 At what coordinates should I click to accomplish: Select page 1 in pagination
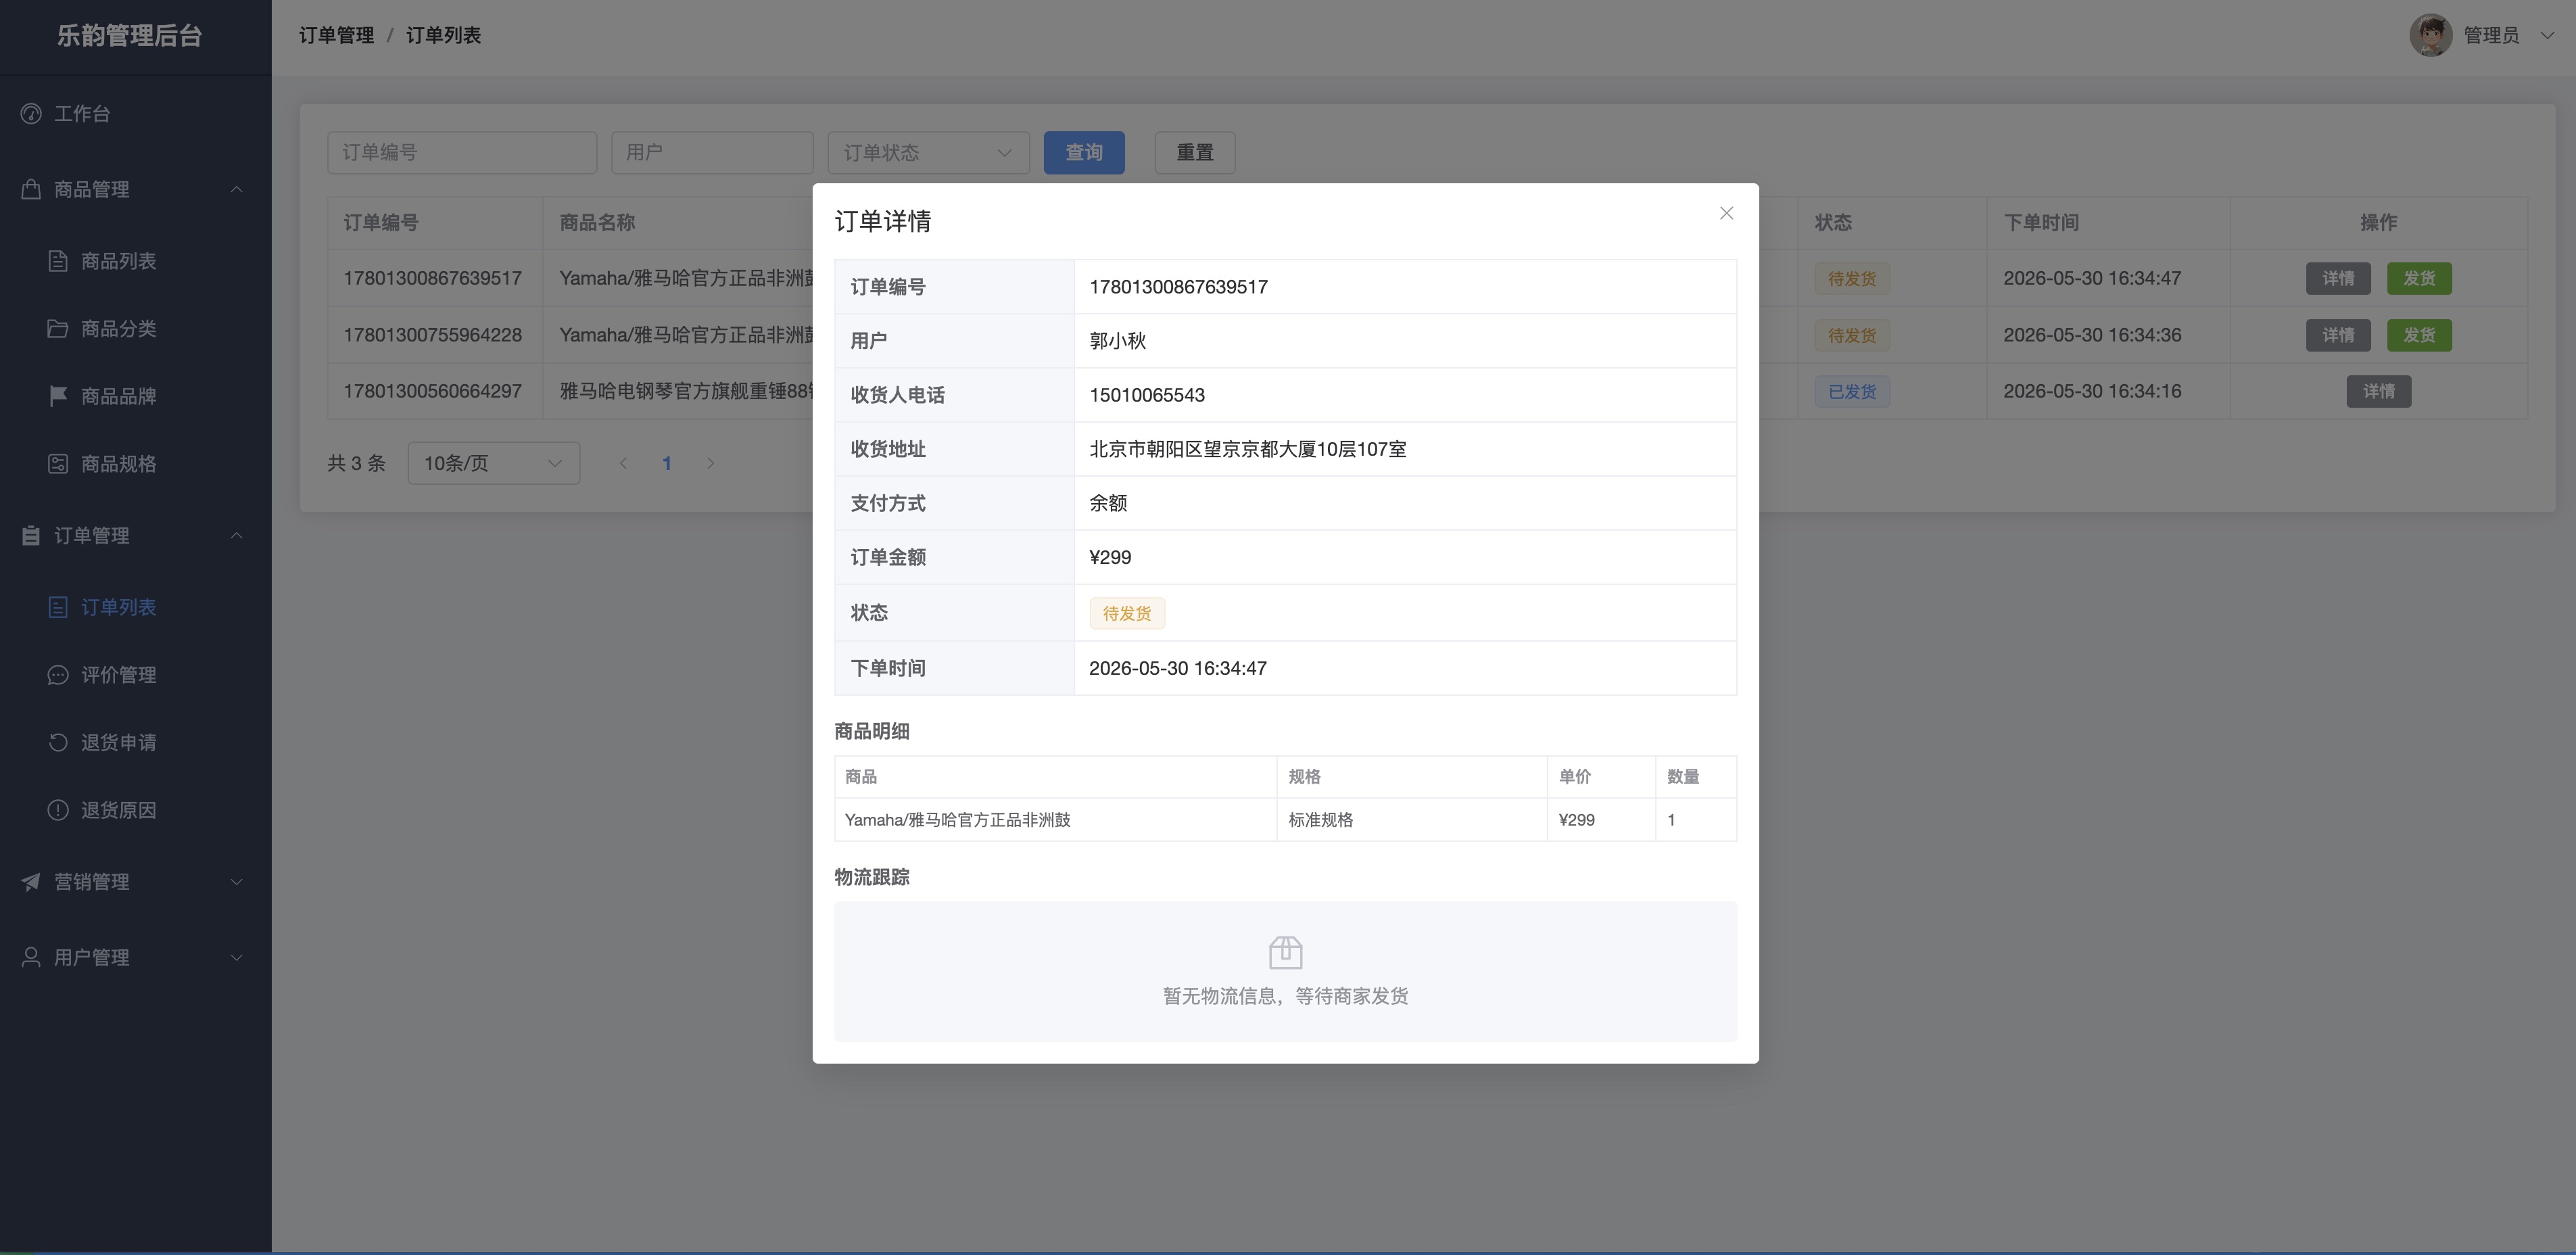[667, 463]
